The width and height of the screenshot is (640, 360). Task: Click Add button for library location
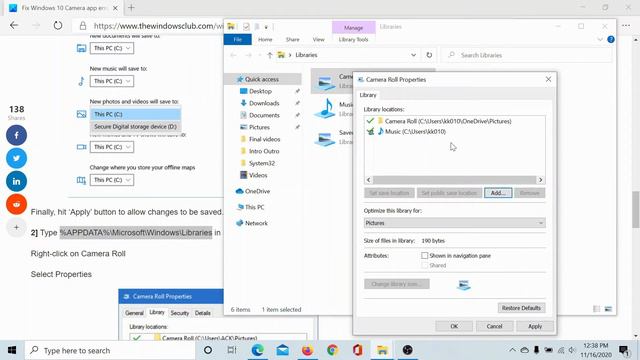pyautogui.click(x=498, y=193)
